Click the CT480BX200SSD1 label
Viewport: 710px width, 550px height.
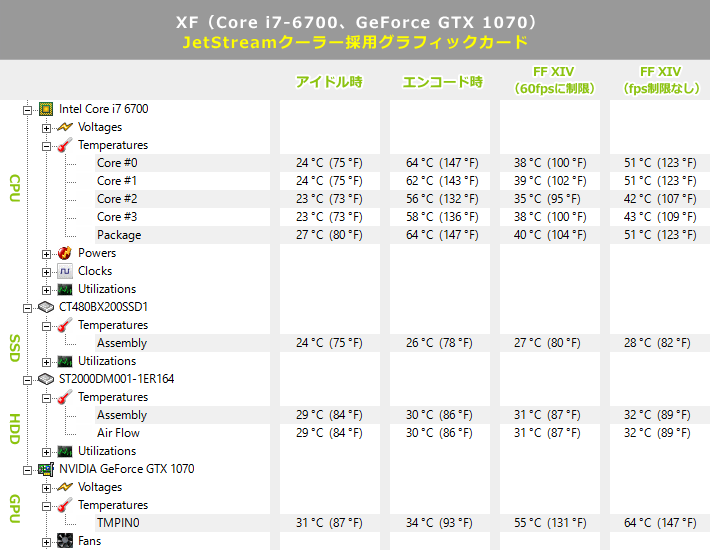[x=103, y=307]
